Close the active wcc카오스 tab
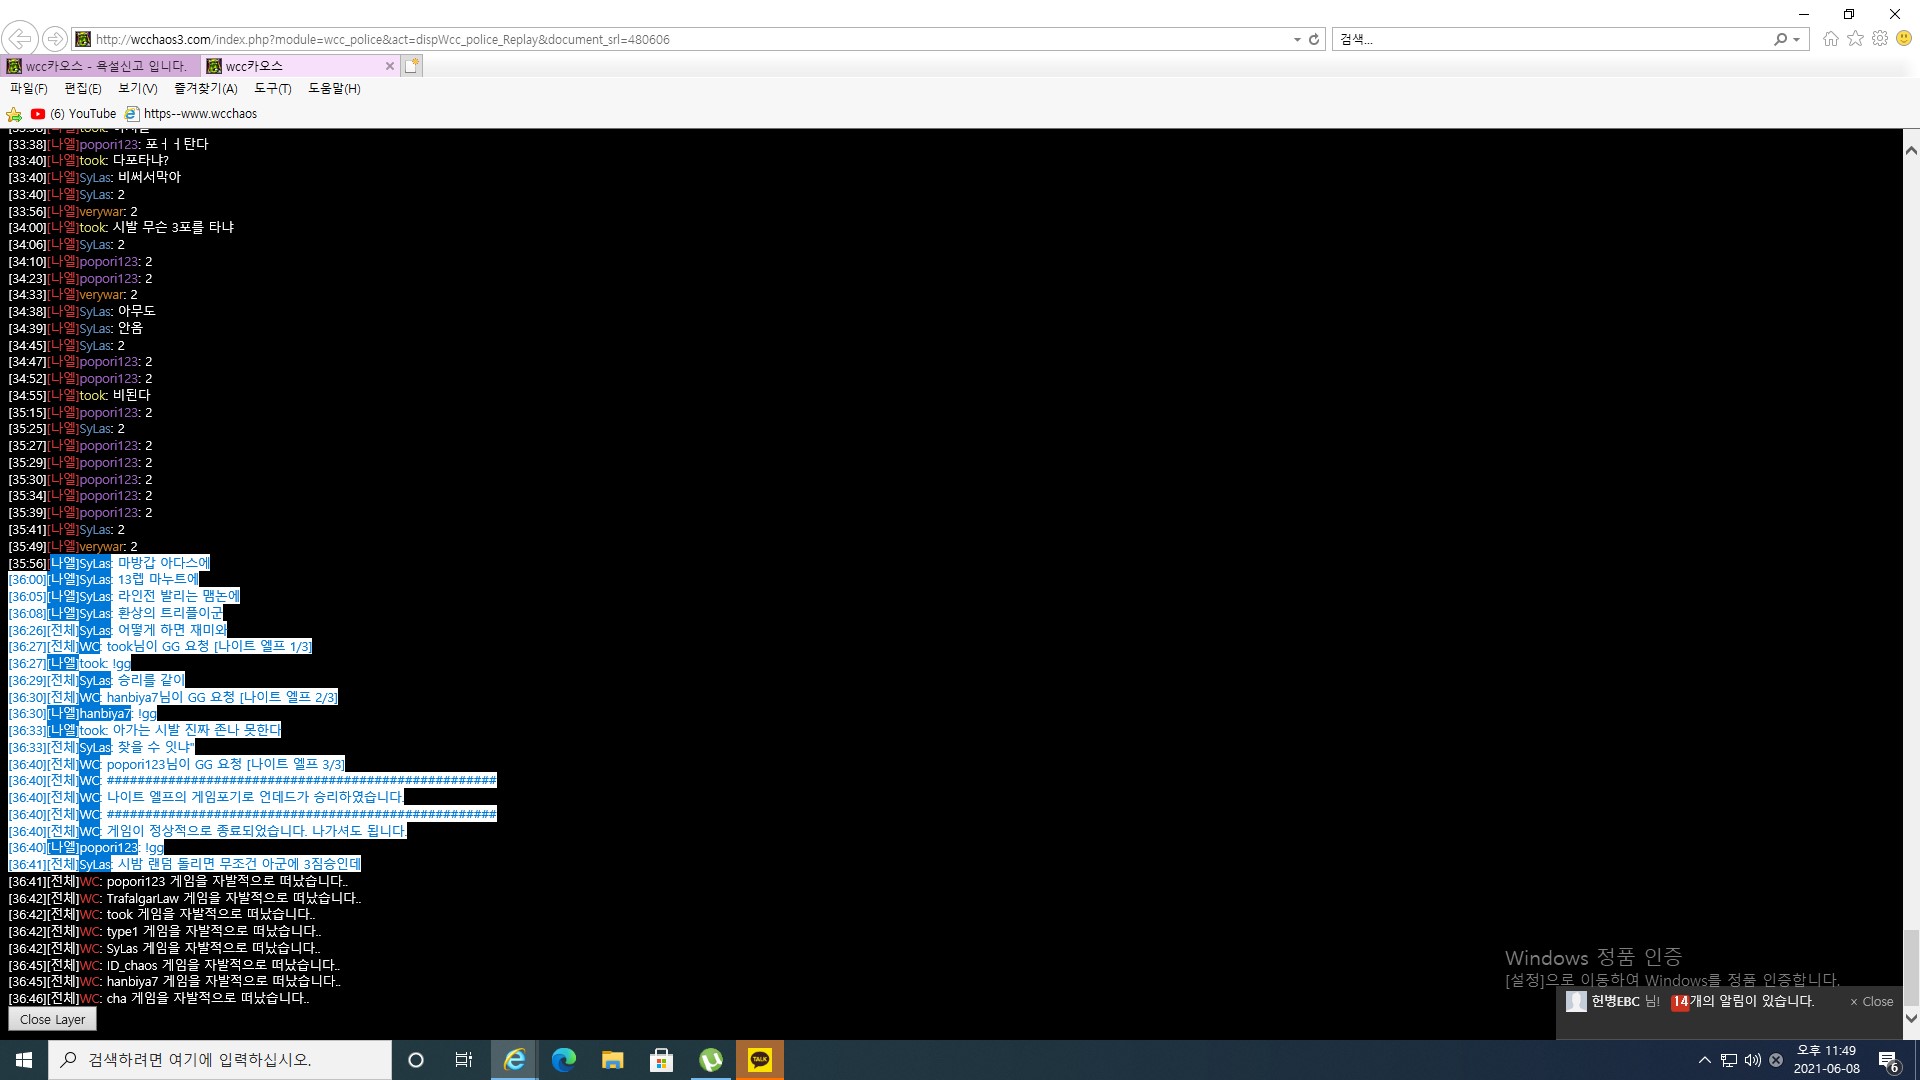This screenshot has height=1080, width=1920. 389,66
